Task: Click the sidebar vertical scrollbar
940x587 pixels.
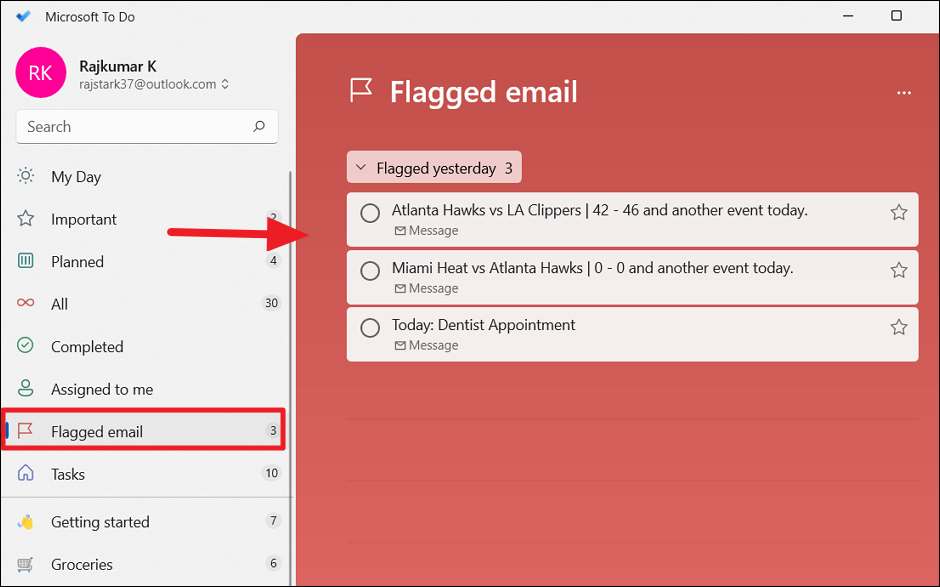Action: pyautogui.click(x=291, y=378)
